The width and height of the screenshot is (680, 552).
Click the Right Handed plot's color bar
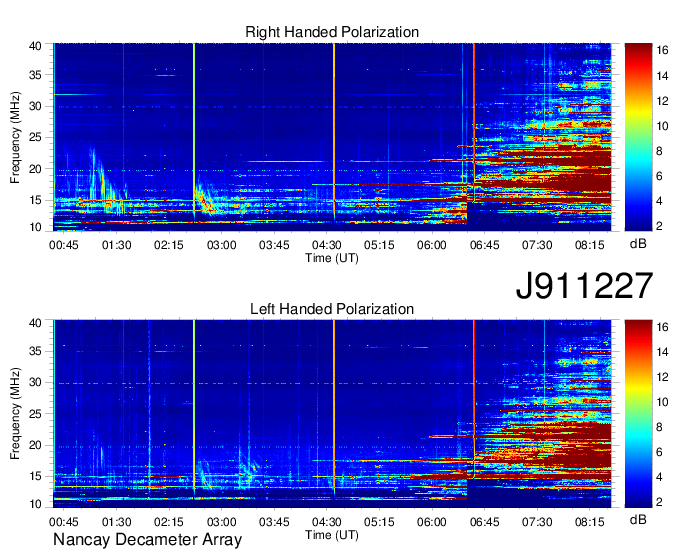(638, 137)
